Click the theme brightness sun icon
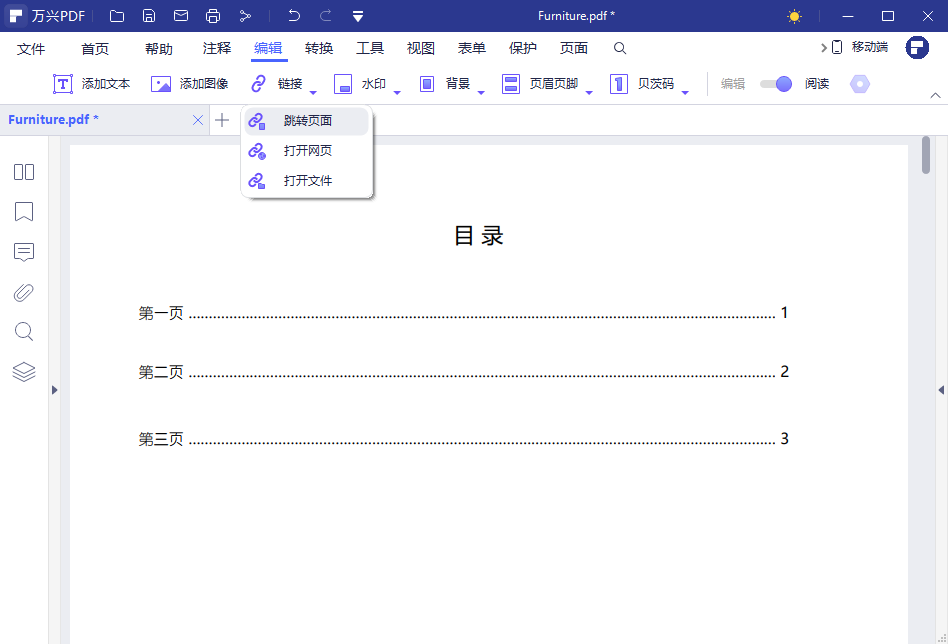 794,16
